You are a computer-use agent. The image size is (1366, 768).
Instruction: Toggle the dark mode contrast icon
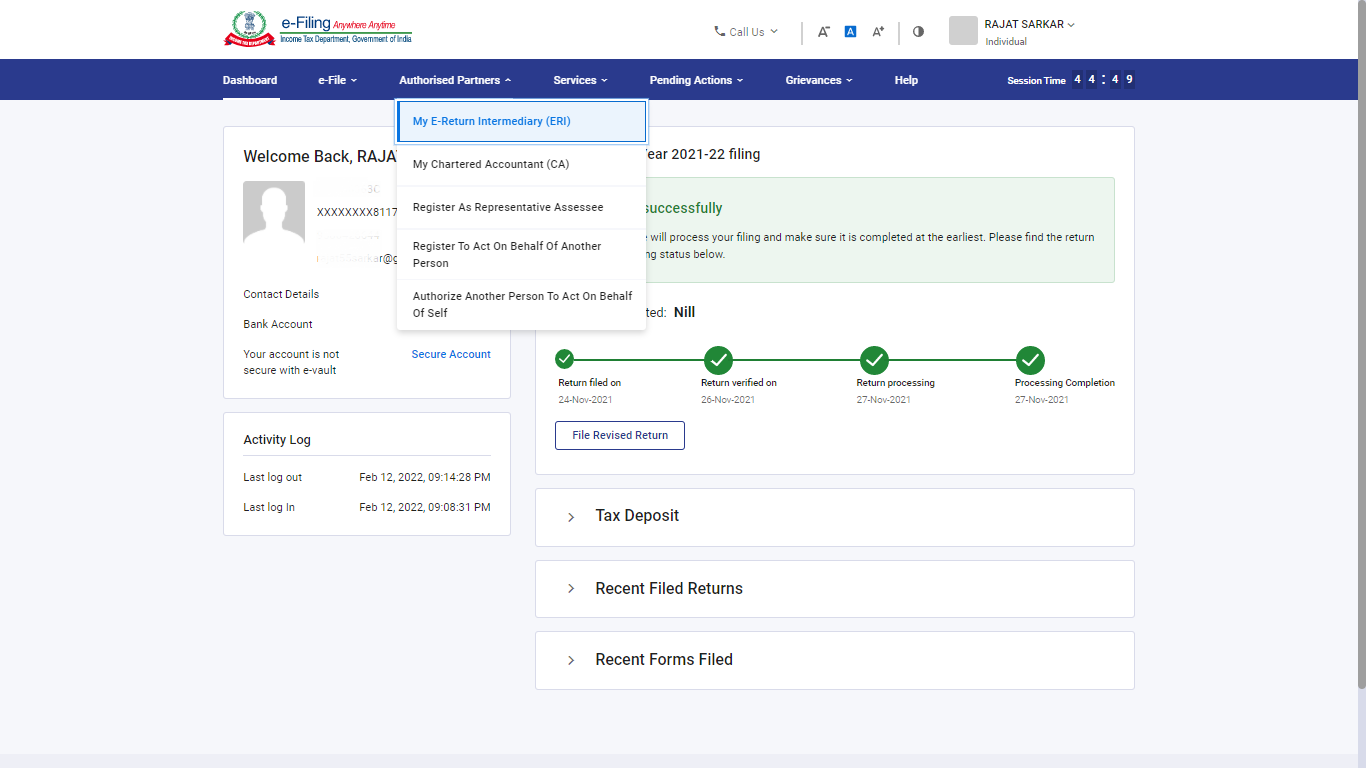pyautogui.click(x=918, y=31)
